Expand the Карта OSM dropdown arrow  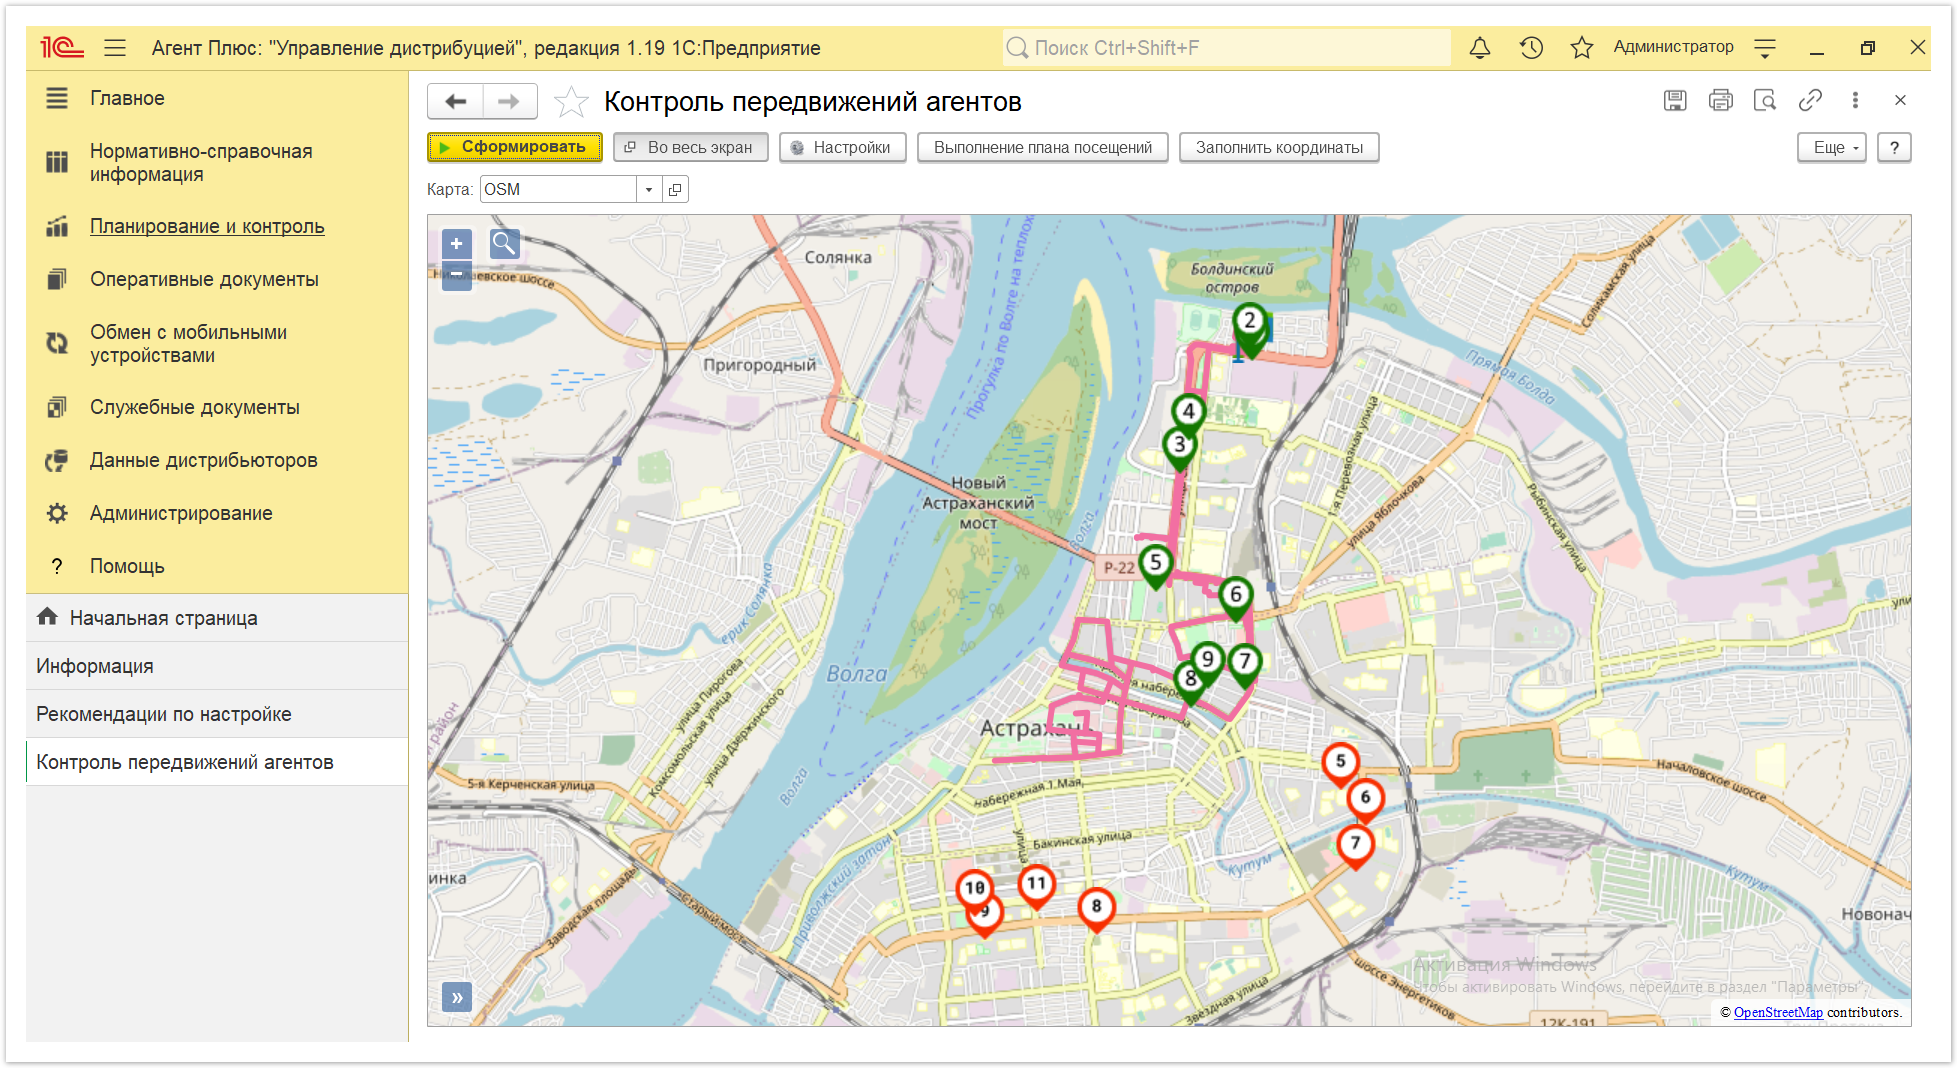pyautogui.click(x=649, y=189)
